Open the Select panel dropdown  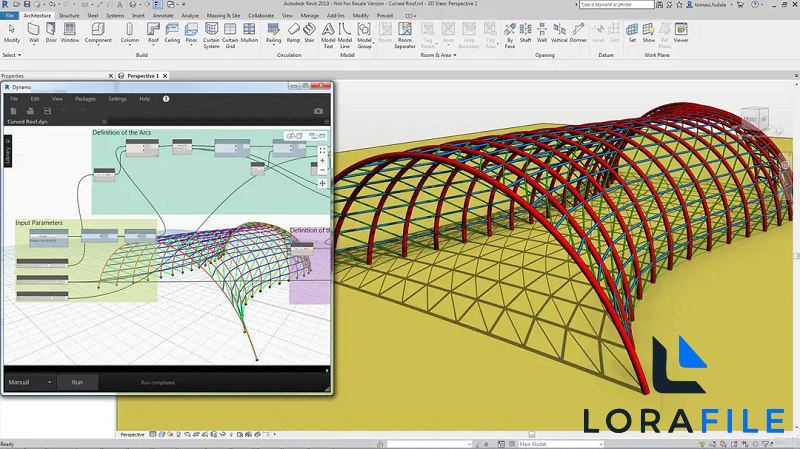12,55
